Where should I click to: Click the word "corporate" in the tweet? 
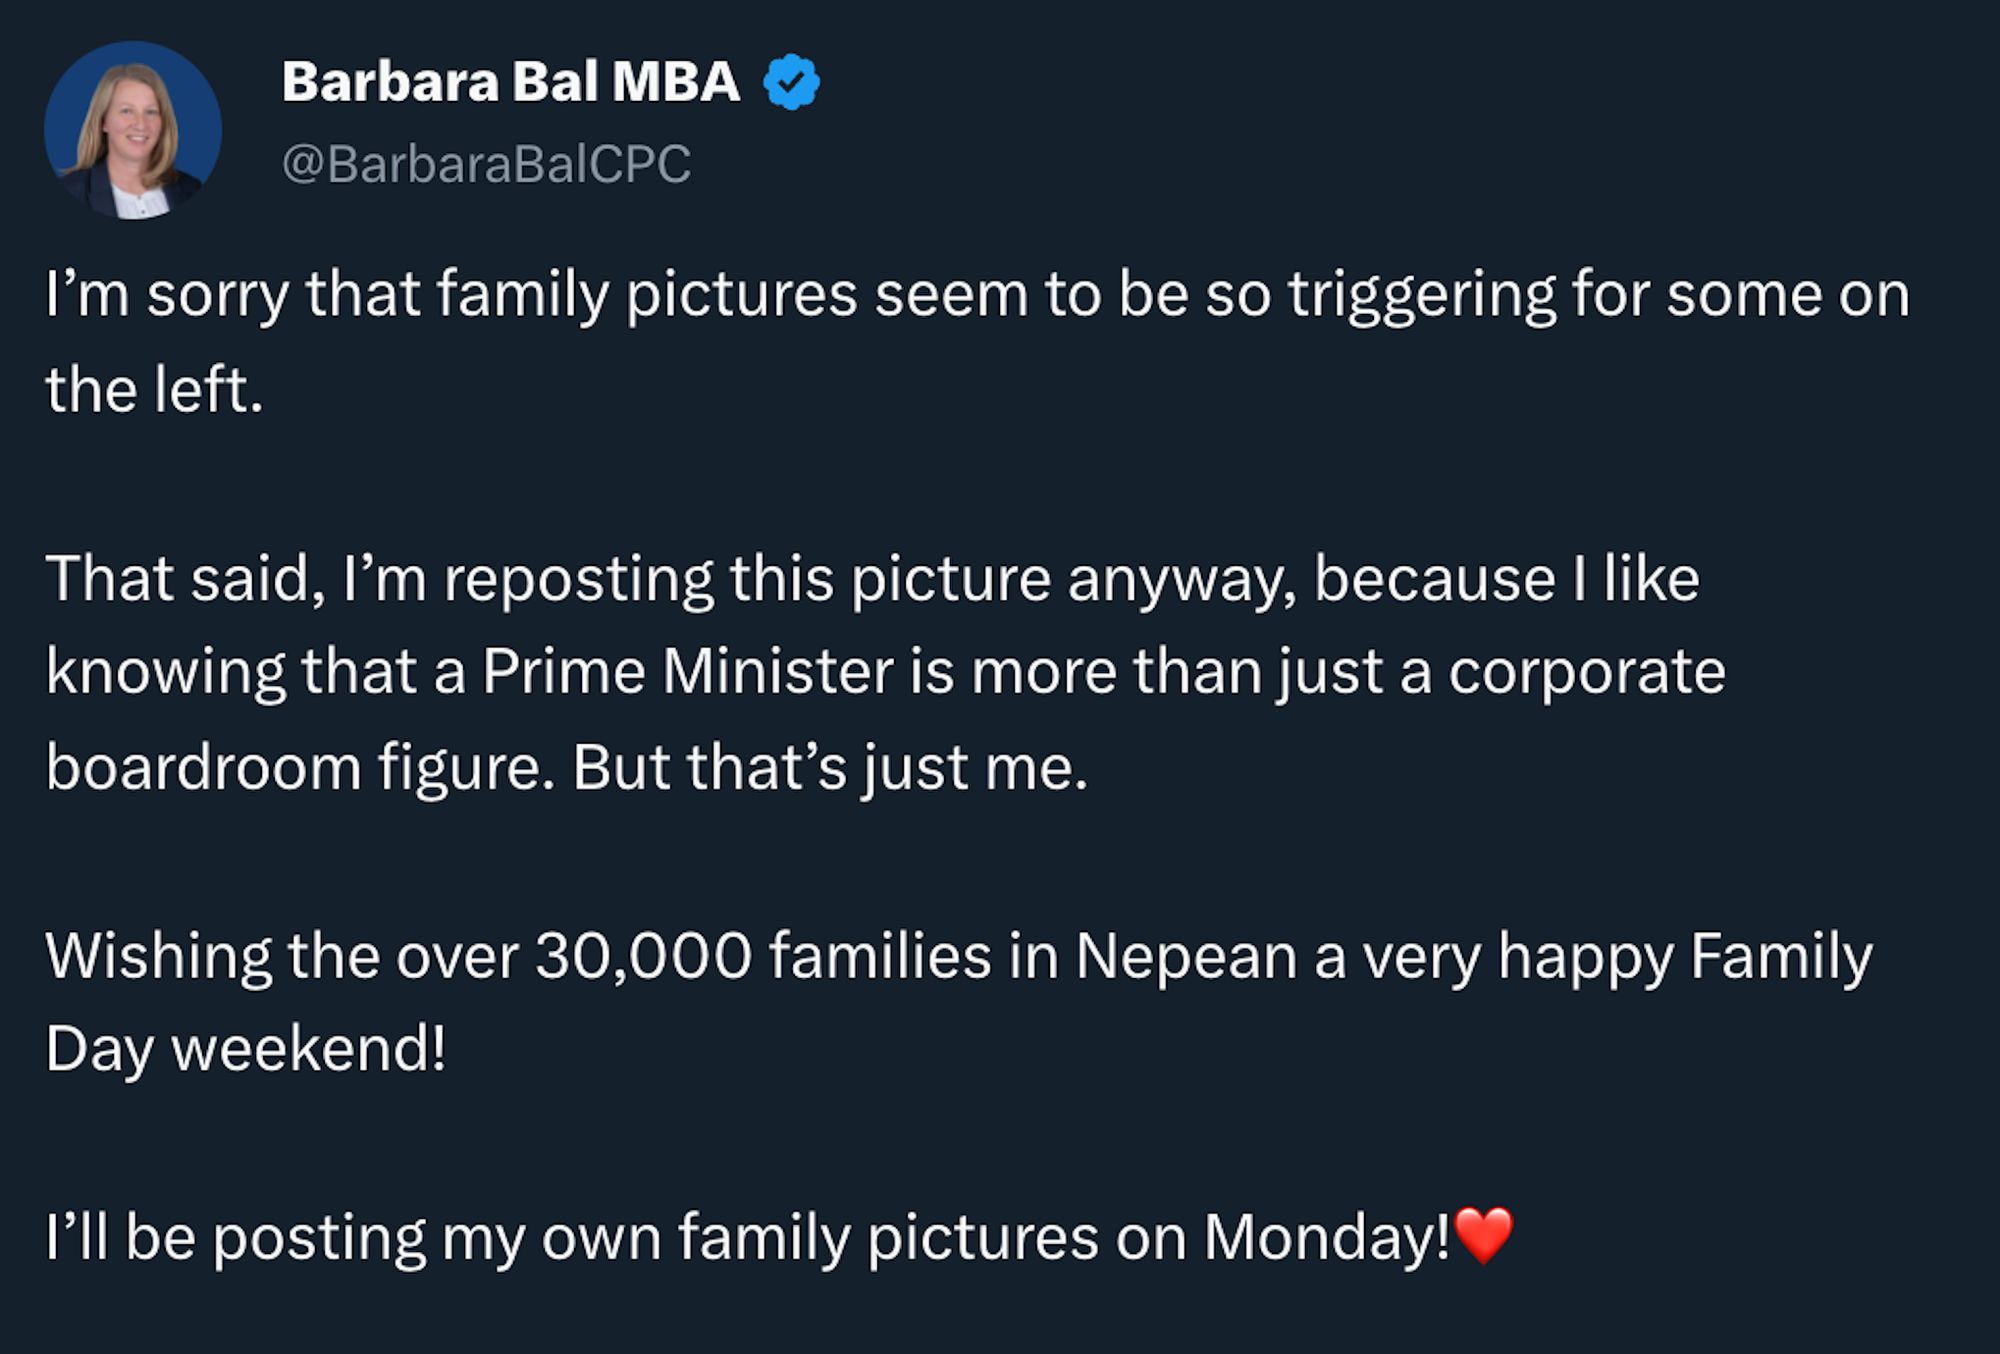coord(1586,672)
